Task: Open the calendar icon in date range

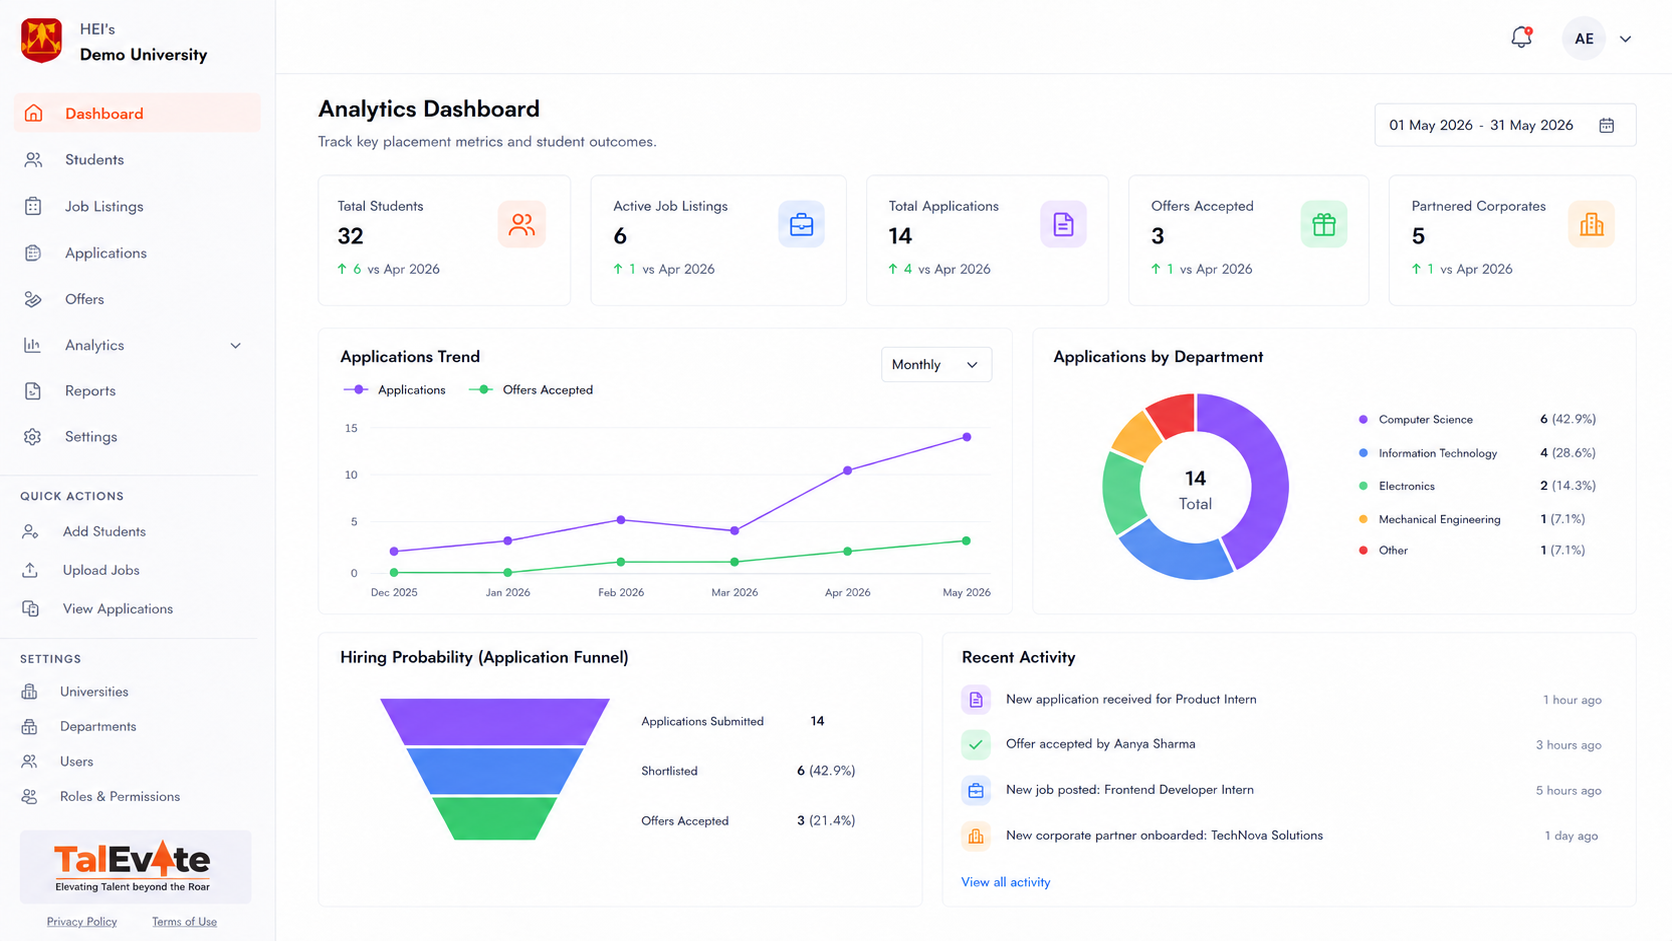Action: [x=1606, y=125]
